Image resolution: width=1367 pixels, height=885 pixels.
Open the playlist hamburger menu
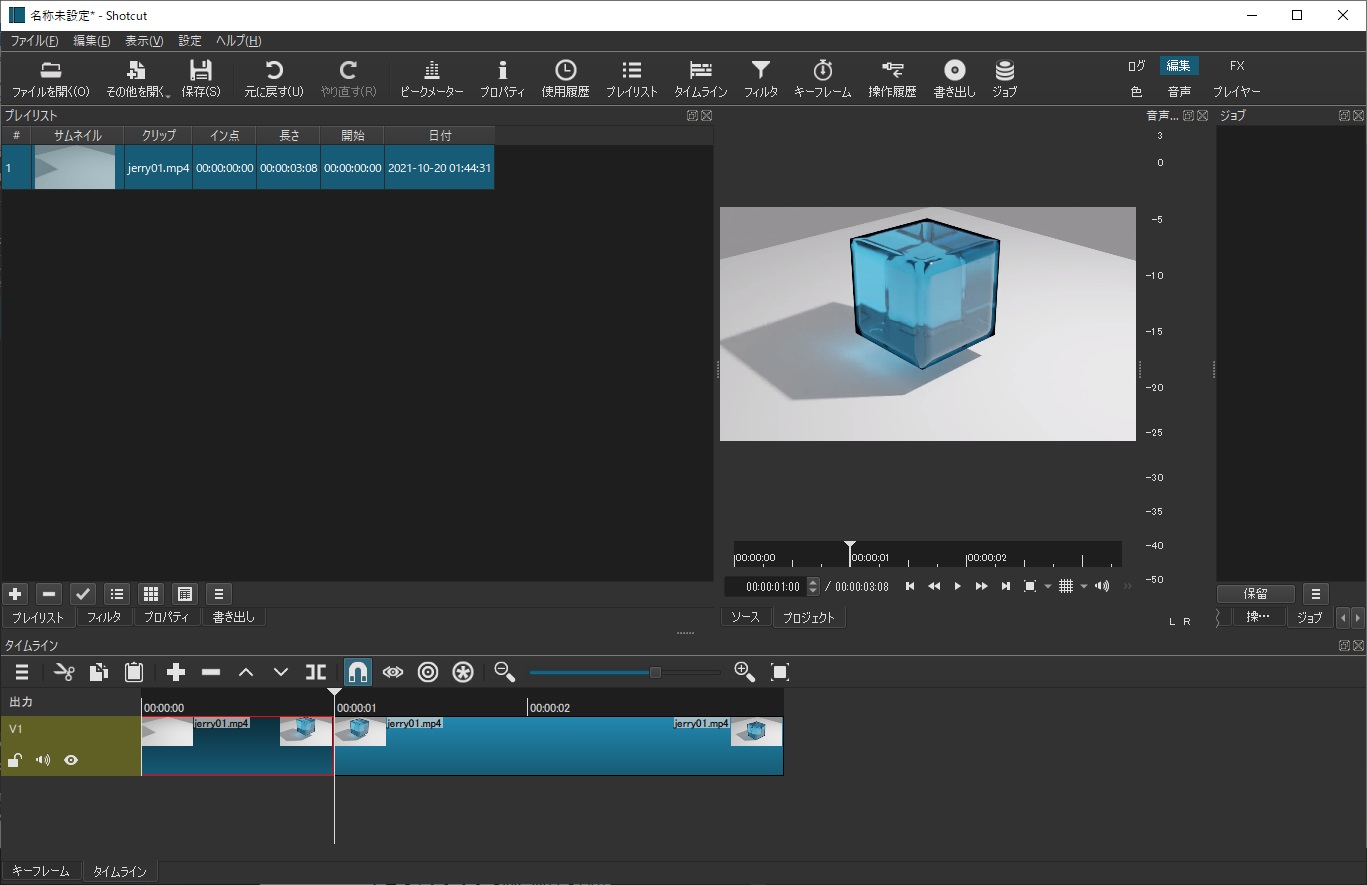point(219,594)
